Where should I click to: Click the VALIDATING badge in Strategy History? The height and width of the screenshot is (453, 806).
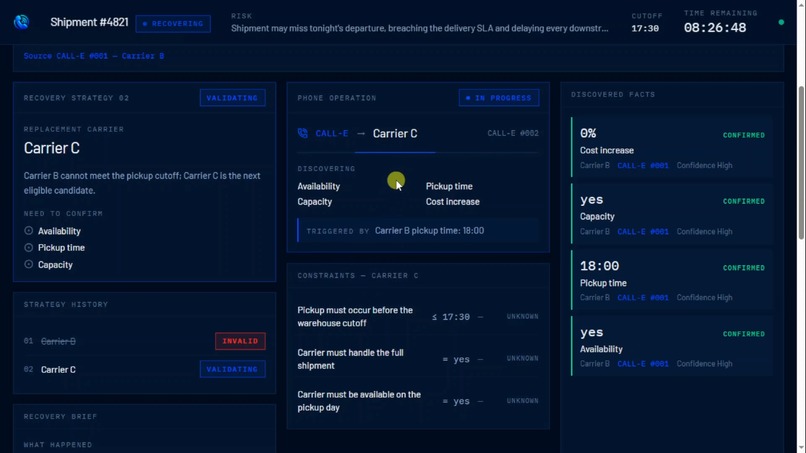coord(232,369)
